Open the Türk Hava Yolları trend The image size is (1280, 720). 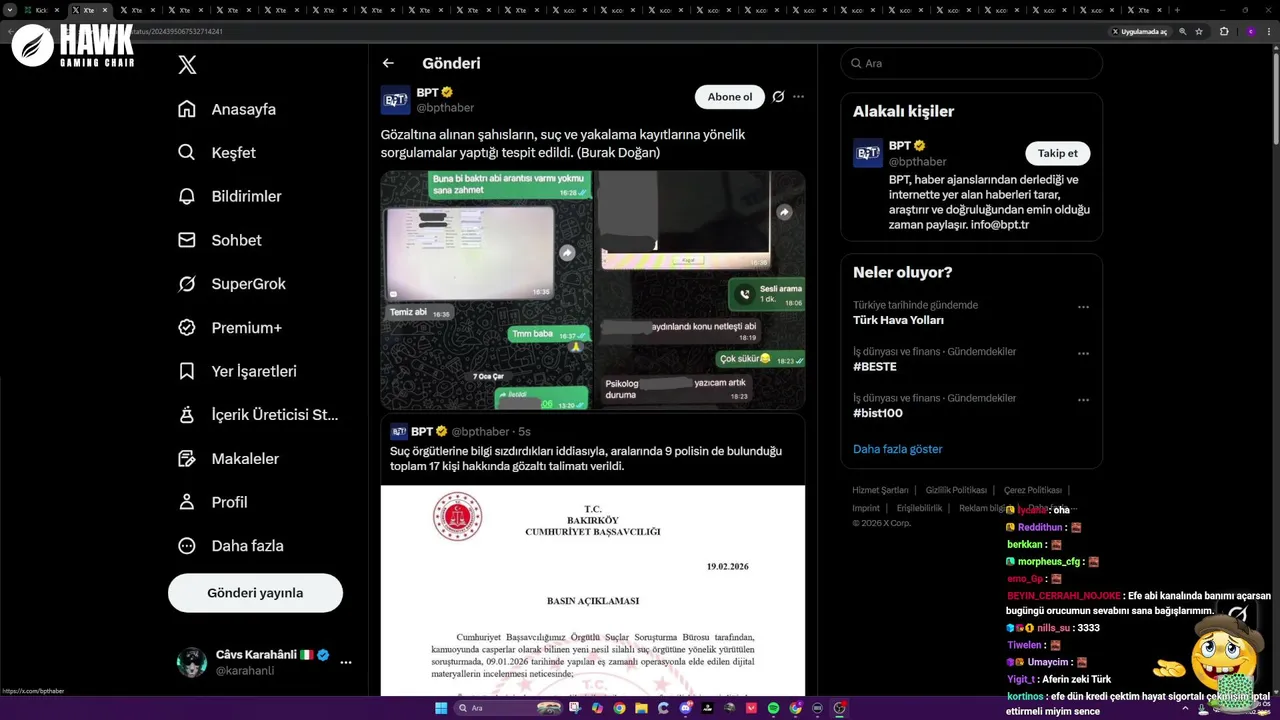[x=898, y=320]
